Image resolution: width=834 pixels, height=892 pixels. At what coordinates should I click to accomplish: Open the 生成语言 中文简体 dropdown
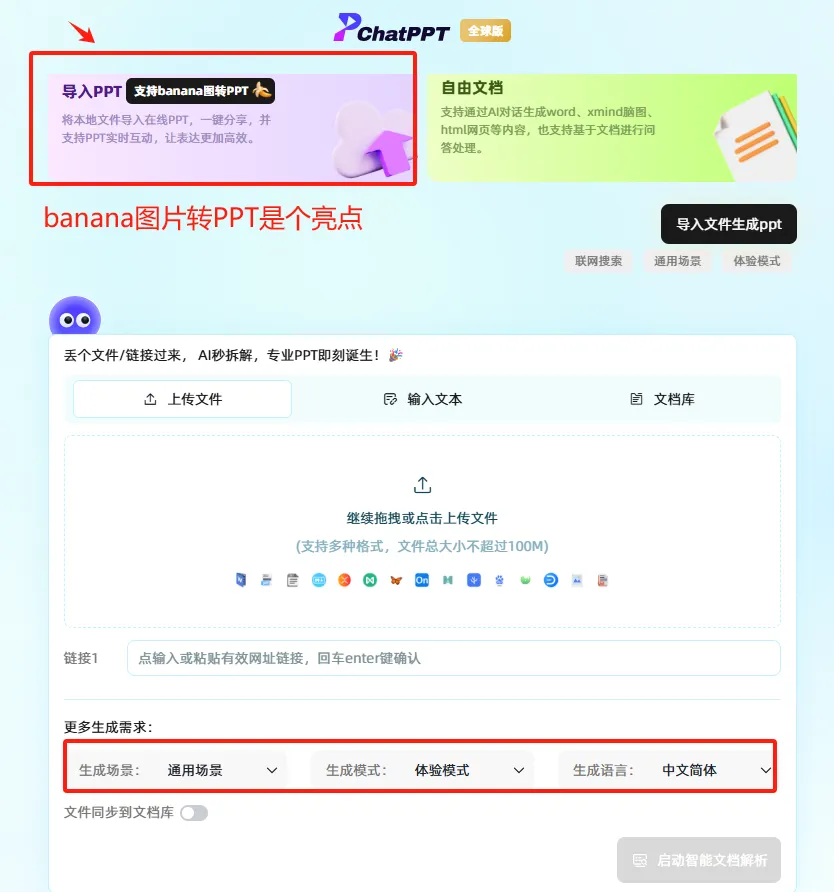666,770
